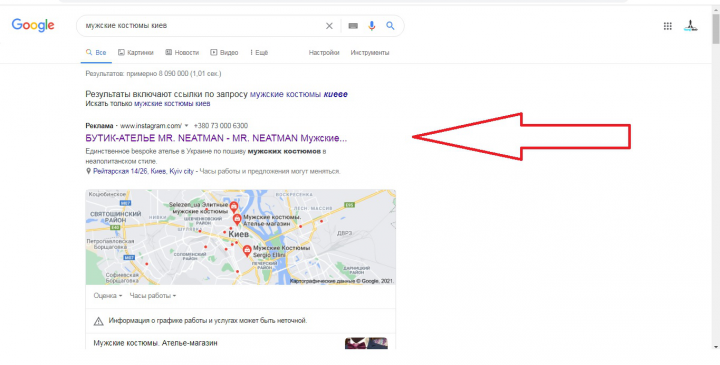The image size is (720, 365).
Task: Open the account profile avatar
Action: coord(691,26)
